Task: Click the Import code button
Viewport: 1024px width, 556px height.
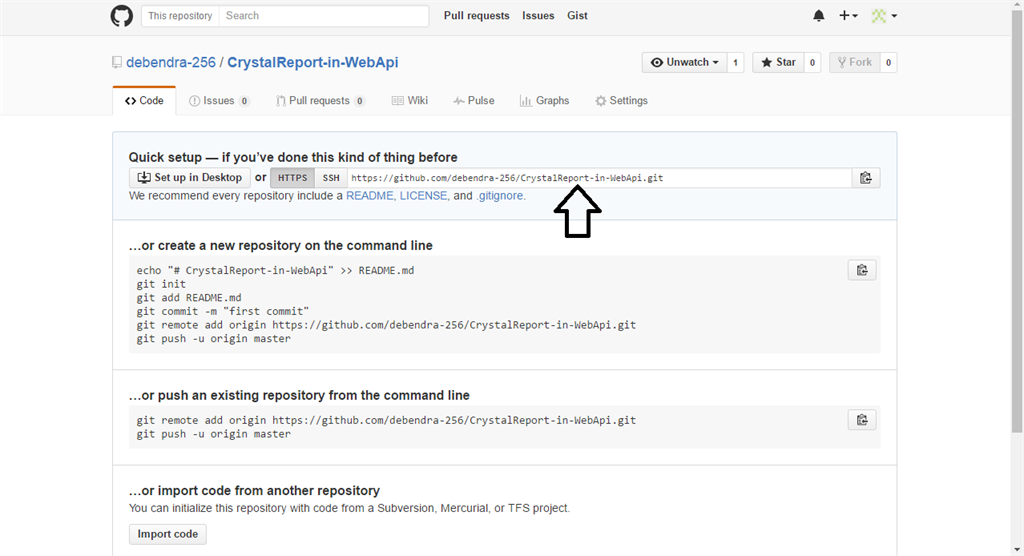Action: 168,534
